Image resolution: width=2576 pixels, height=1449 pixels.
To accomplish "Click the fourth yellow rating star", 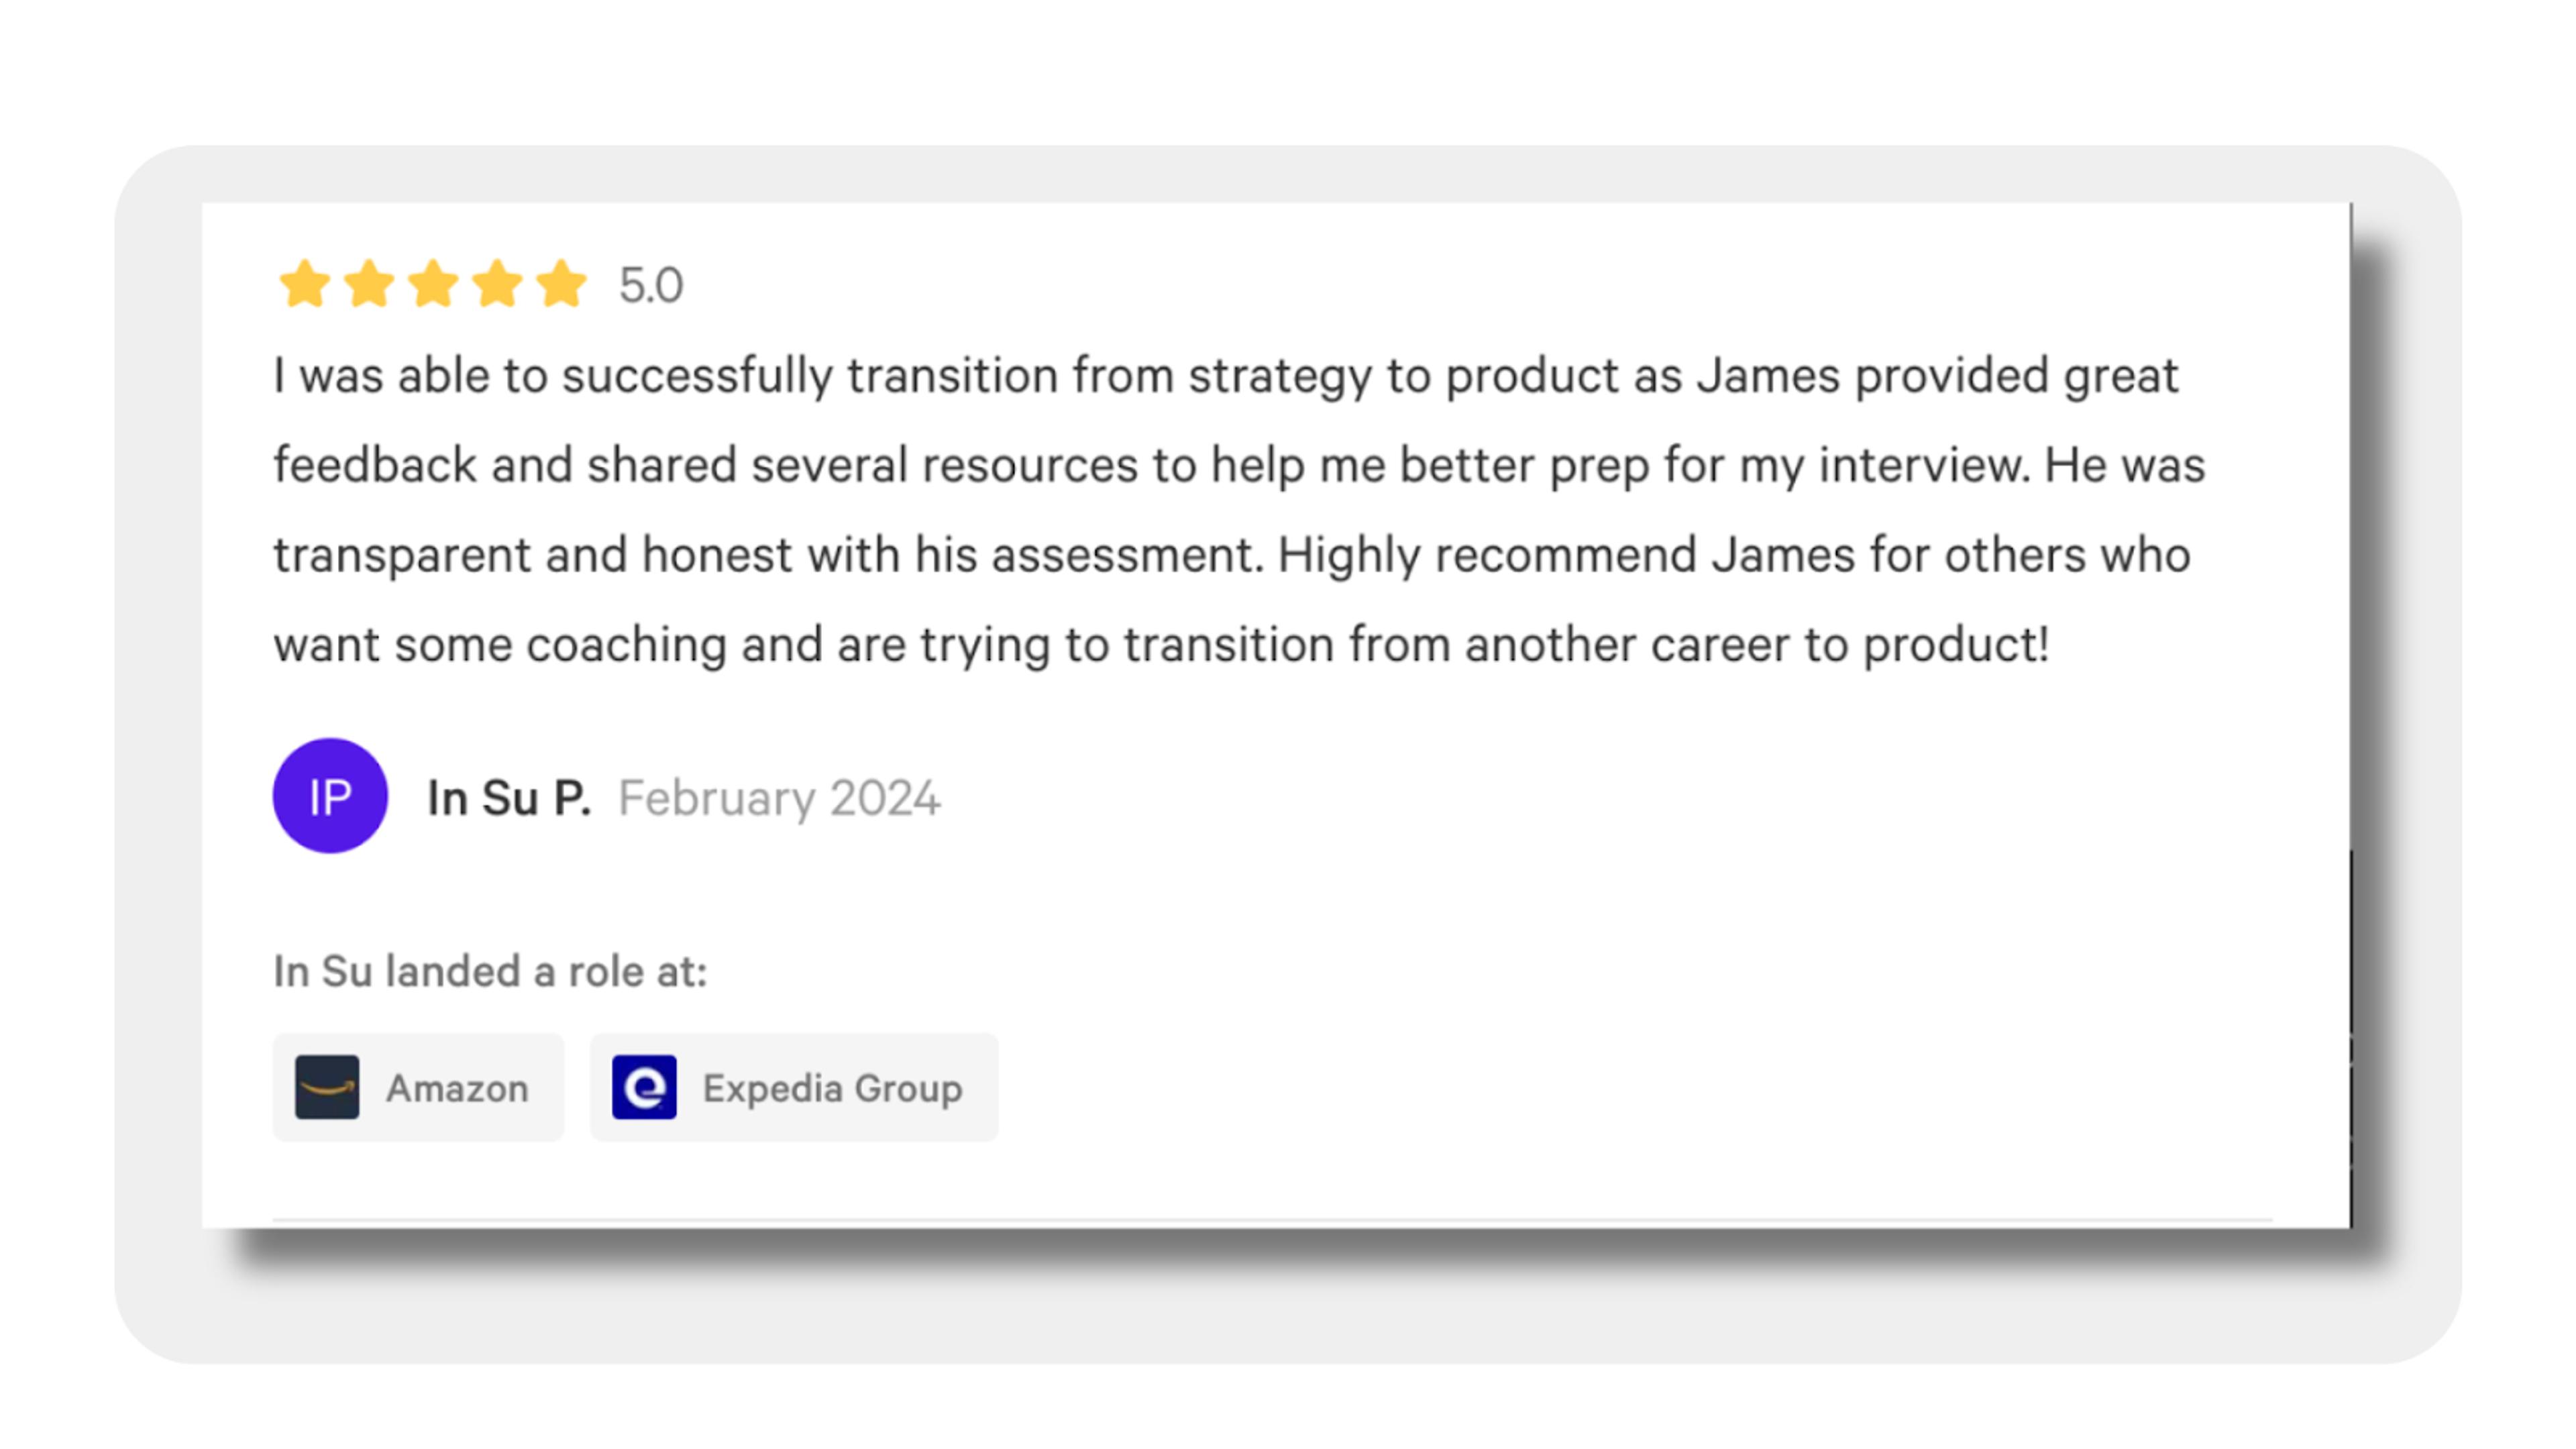I will pyautogui.click(x=497, y=284).
